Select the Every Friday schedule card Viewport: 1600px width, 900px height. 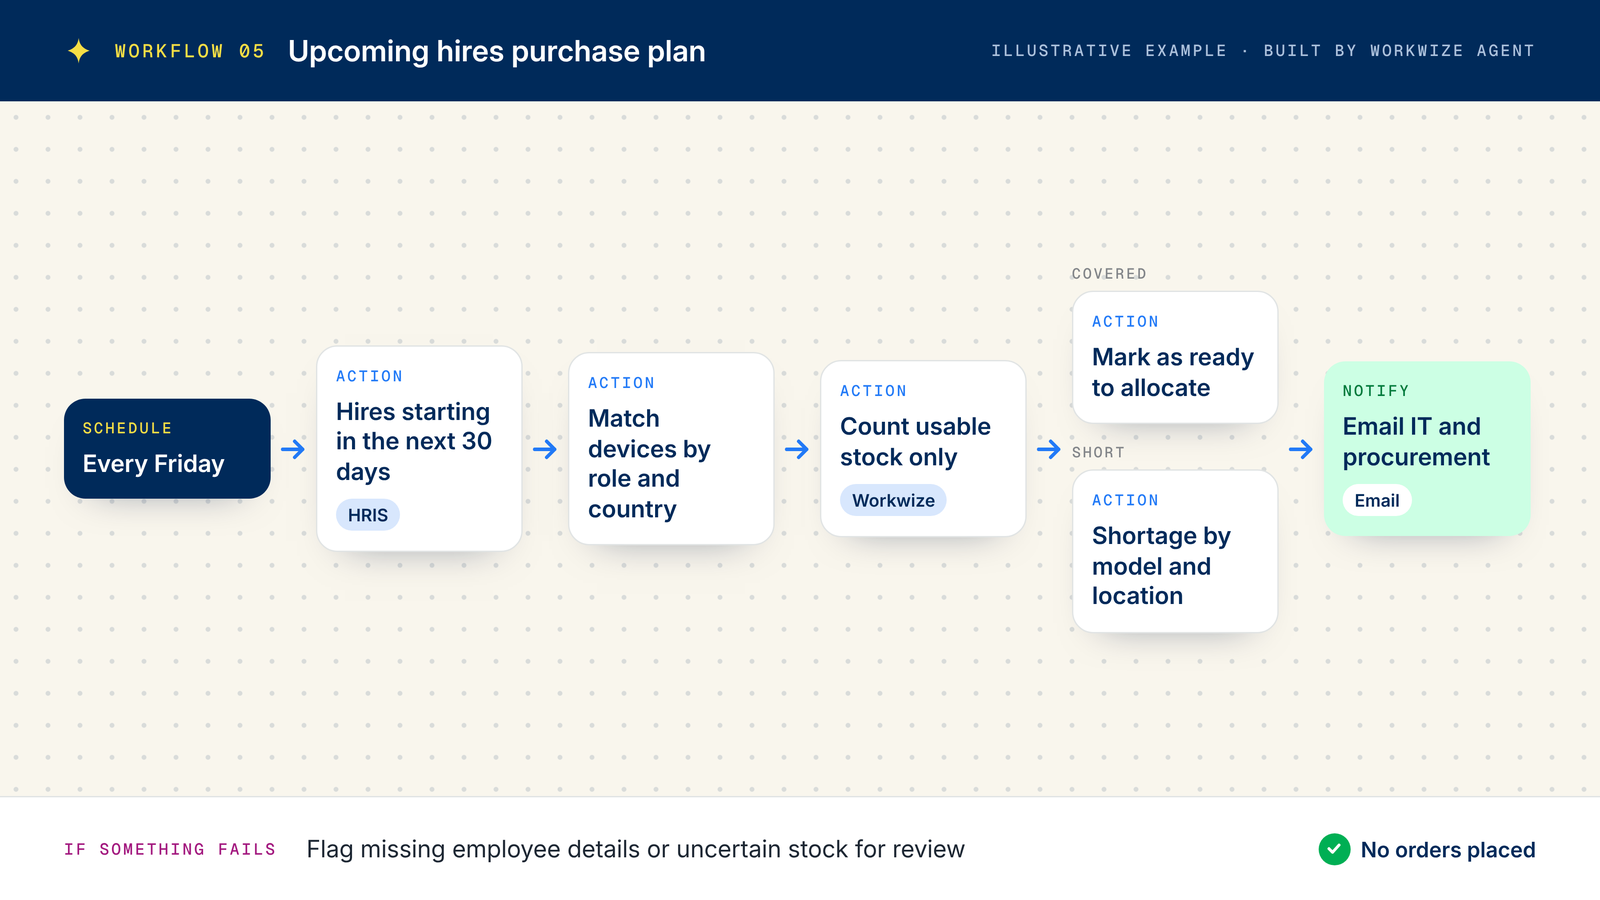[x=167, y=449]
